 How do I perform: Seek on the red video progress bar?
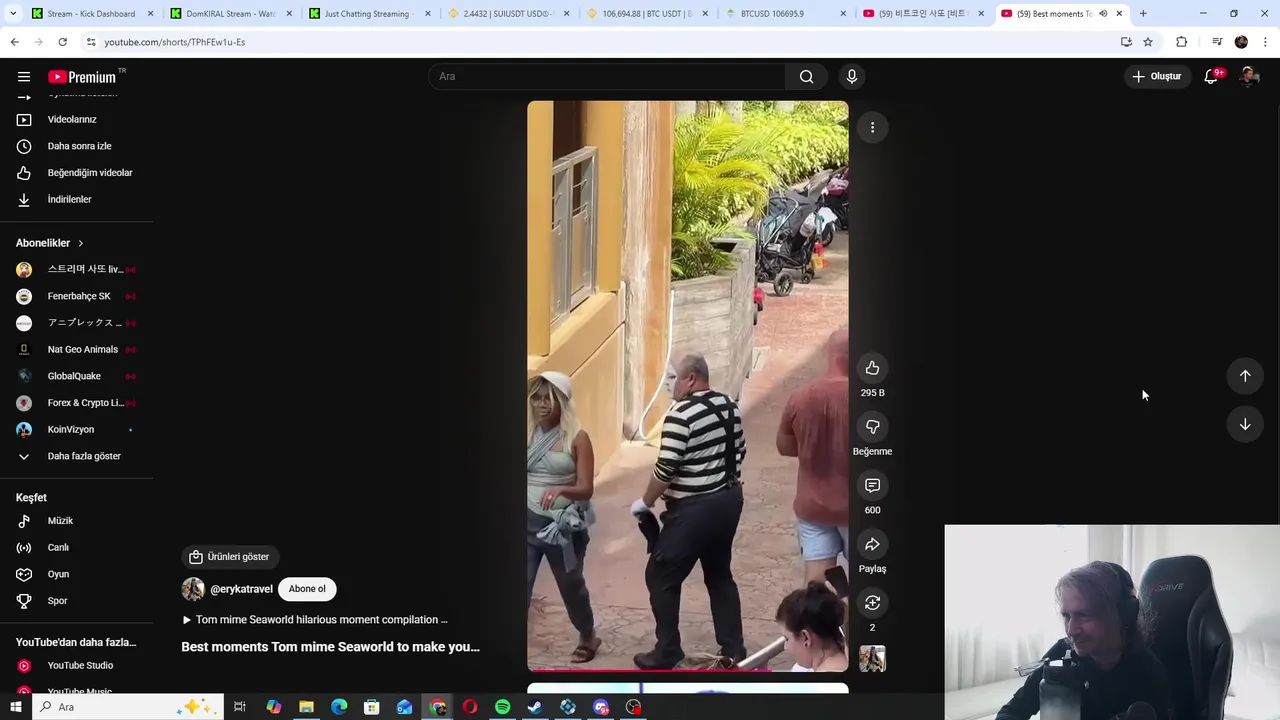coord(688,670)
